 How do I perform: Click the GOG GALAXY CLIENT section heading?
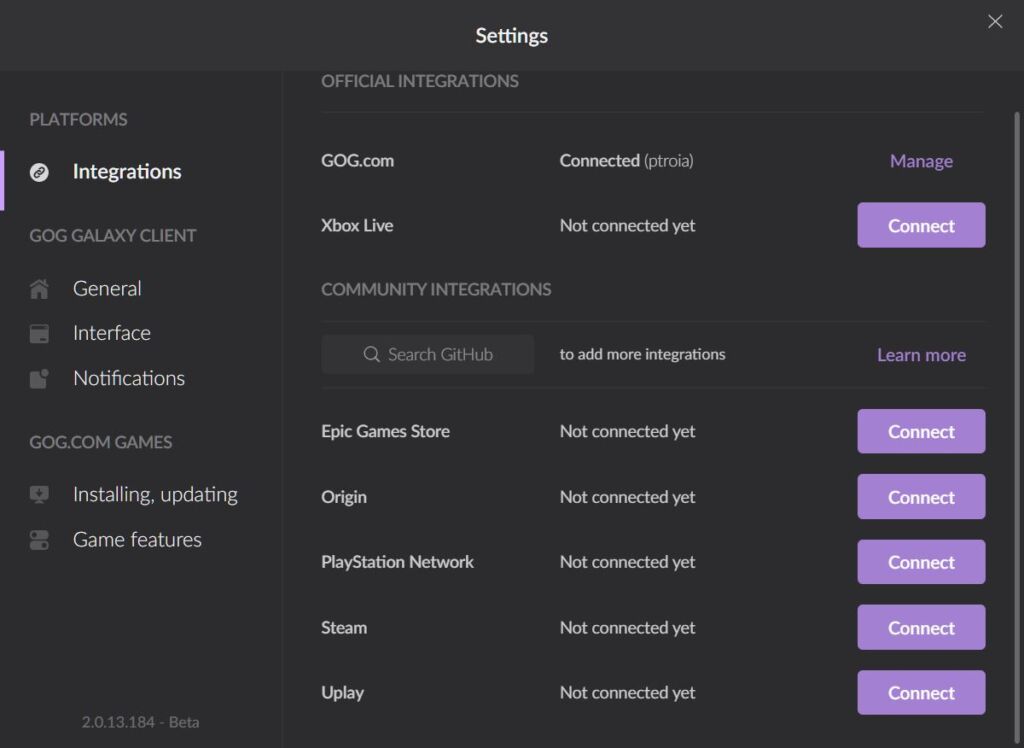coord(112,235)
